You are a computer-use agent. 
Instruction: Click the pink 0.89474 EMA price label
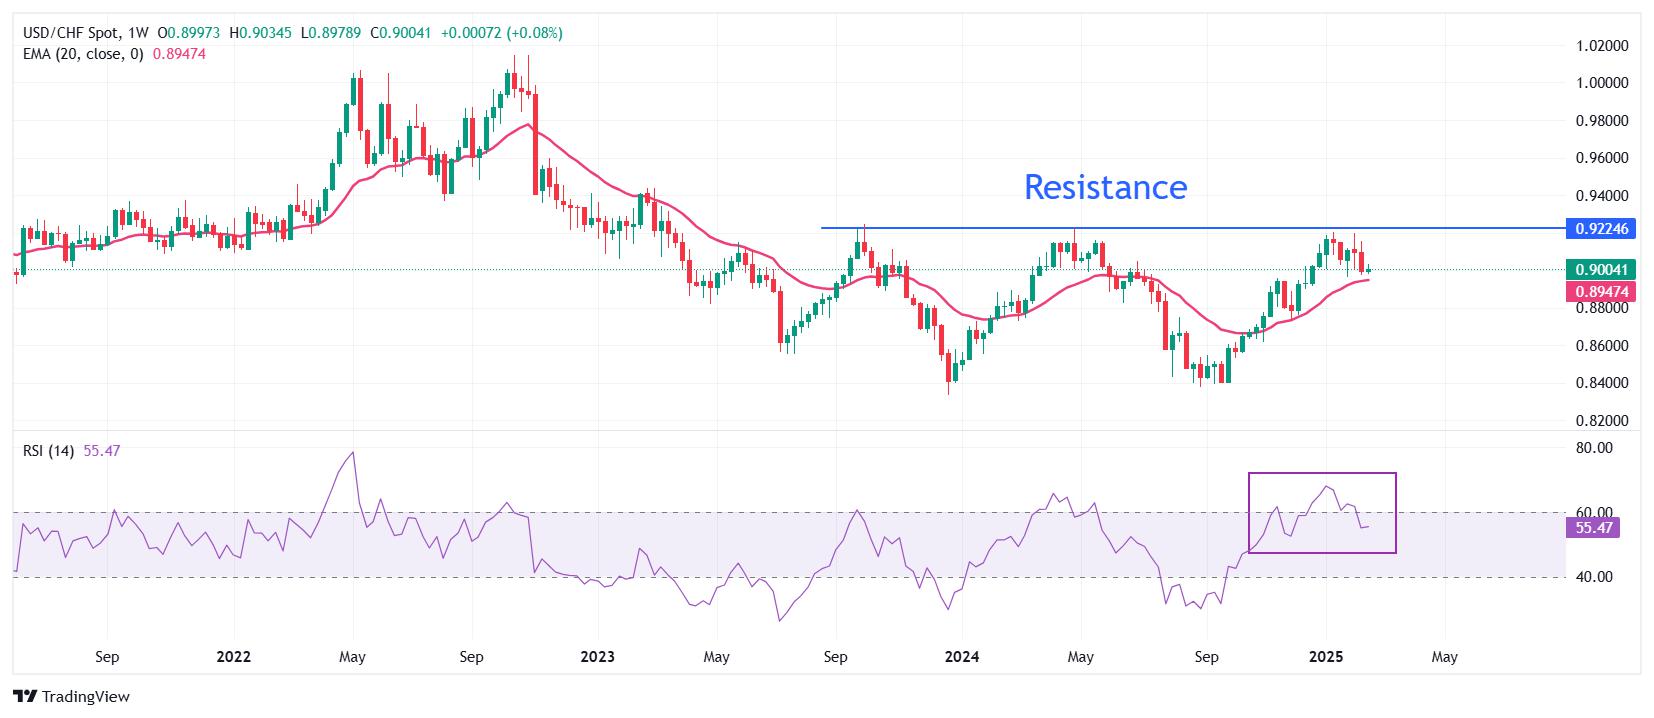coord(1602,291)
